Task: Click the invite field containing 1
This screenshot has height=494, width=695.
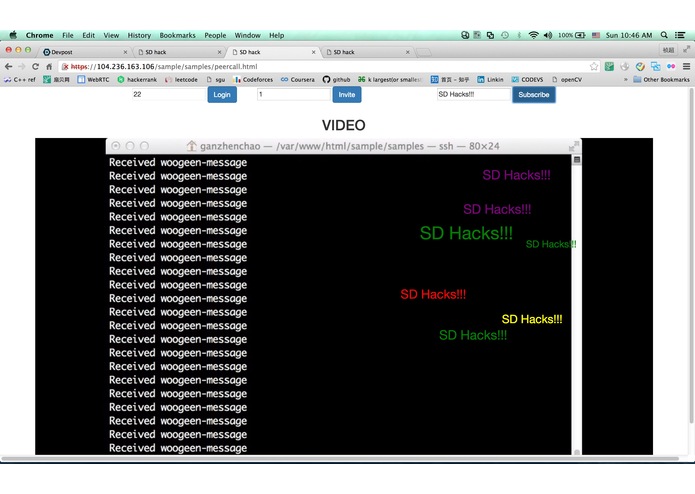Action: 294,94
